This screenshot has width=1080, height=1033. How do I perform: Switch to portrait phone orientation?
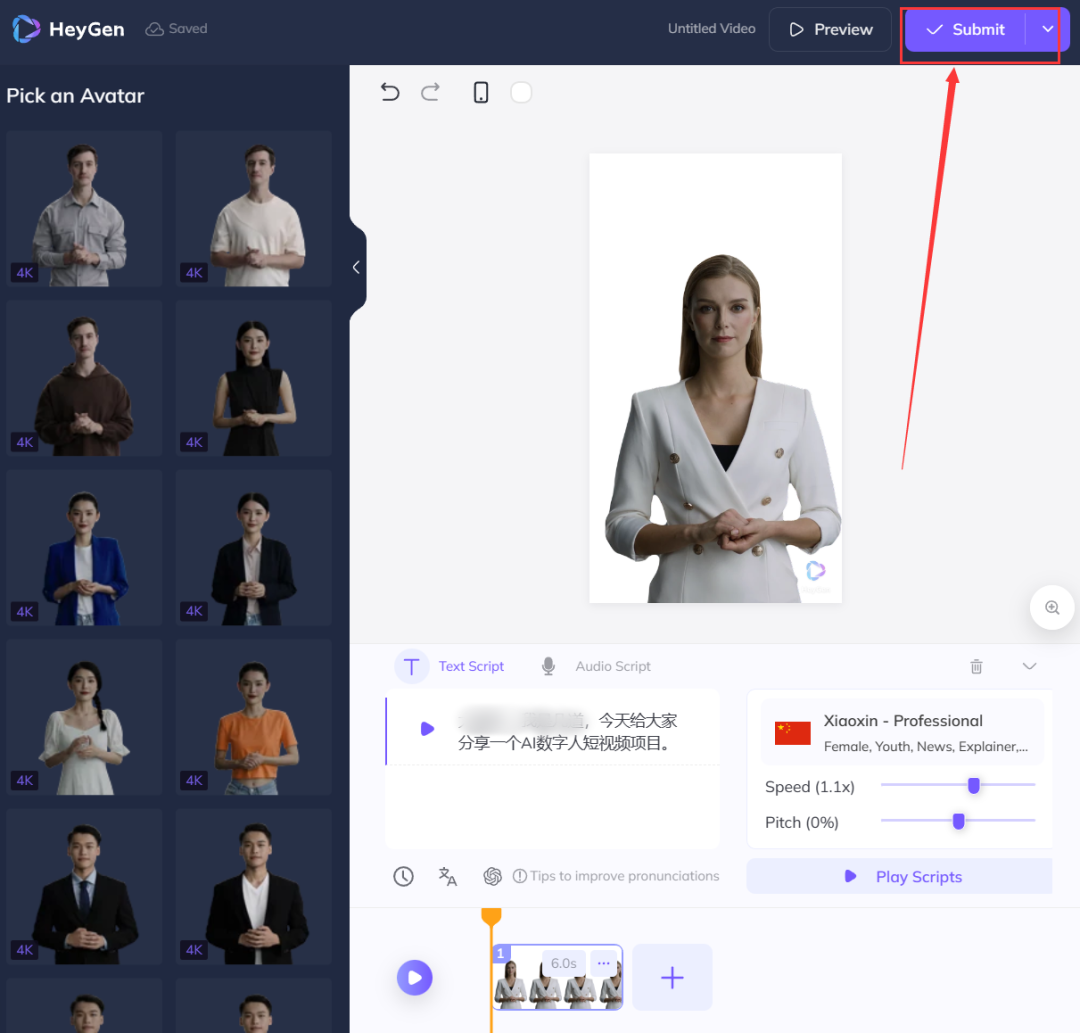click(481, 92)
